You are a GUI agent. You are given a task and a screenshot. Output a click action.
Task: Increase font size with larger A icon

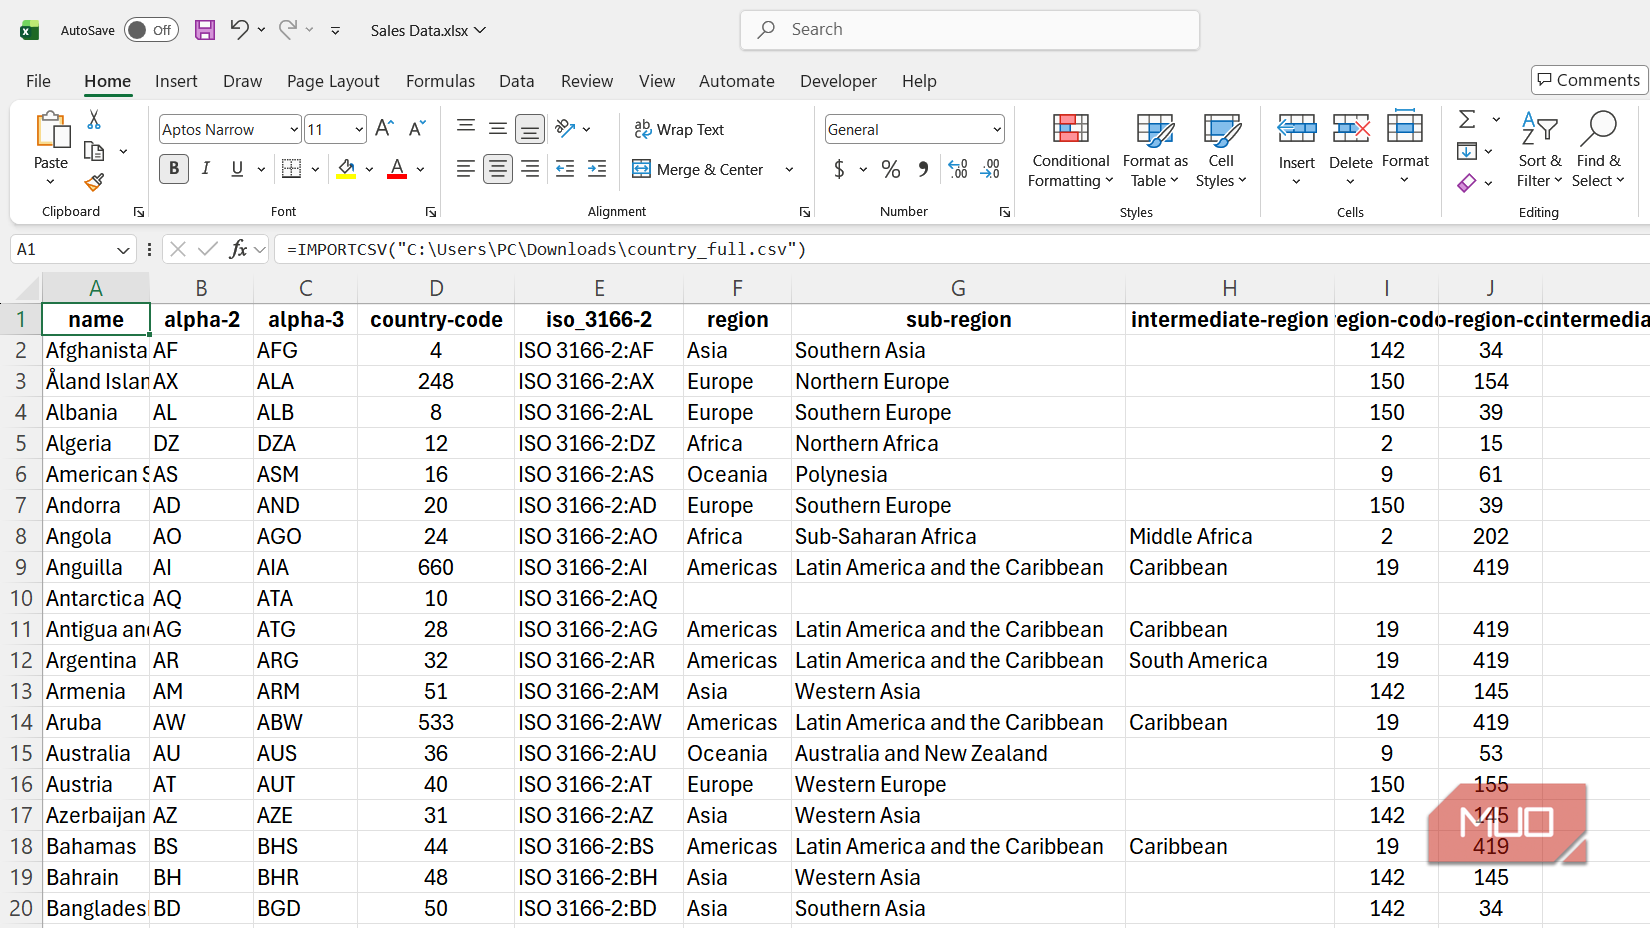coord(384,129)
